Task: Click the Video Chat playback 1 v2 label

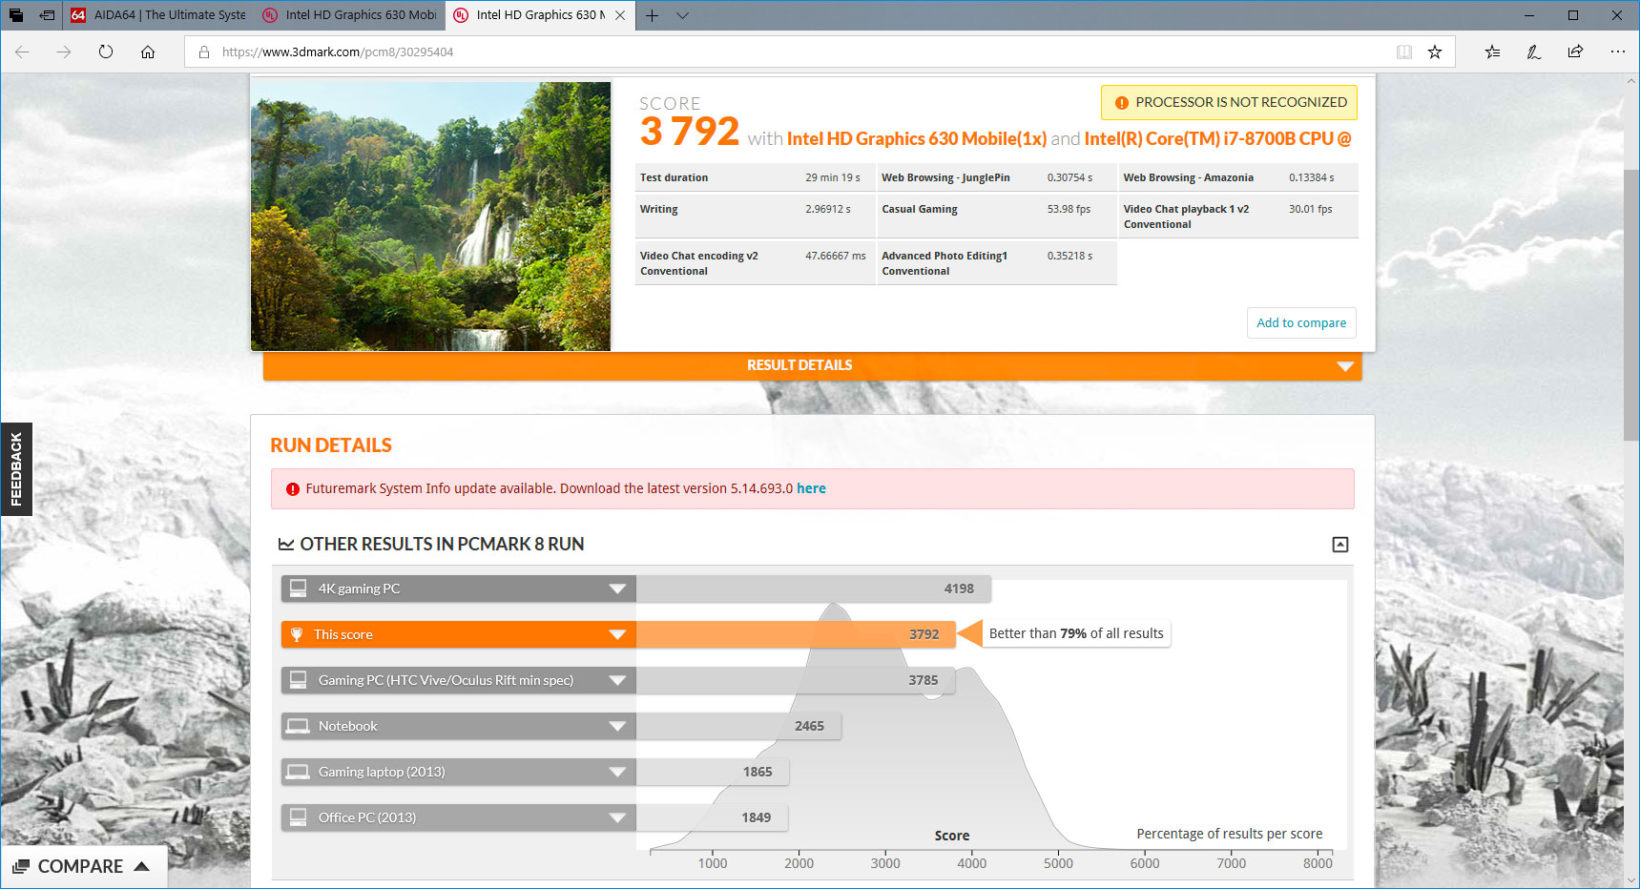Action: point(1186,216)
